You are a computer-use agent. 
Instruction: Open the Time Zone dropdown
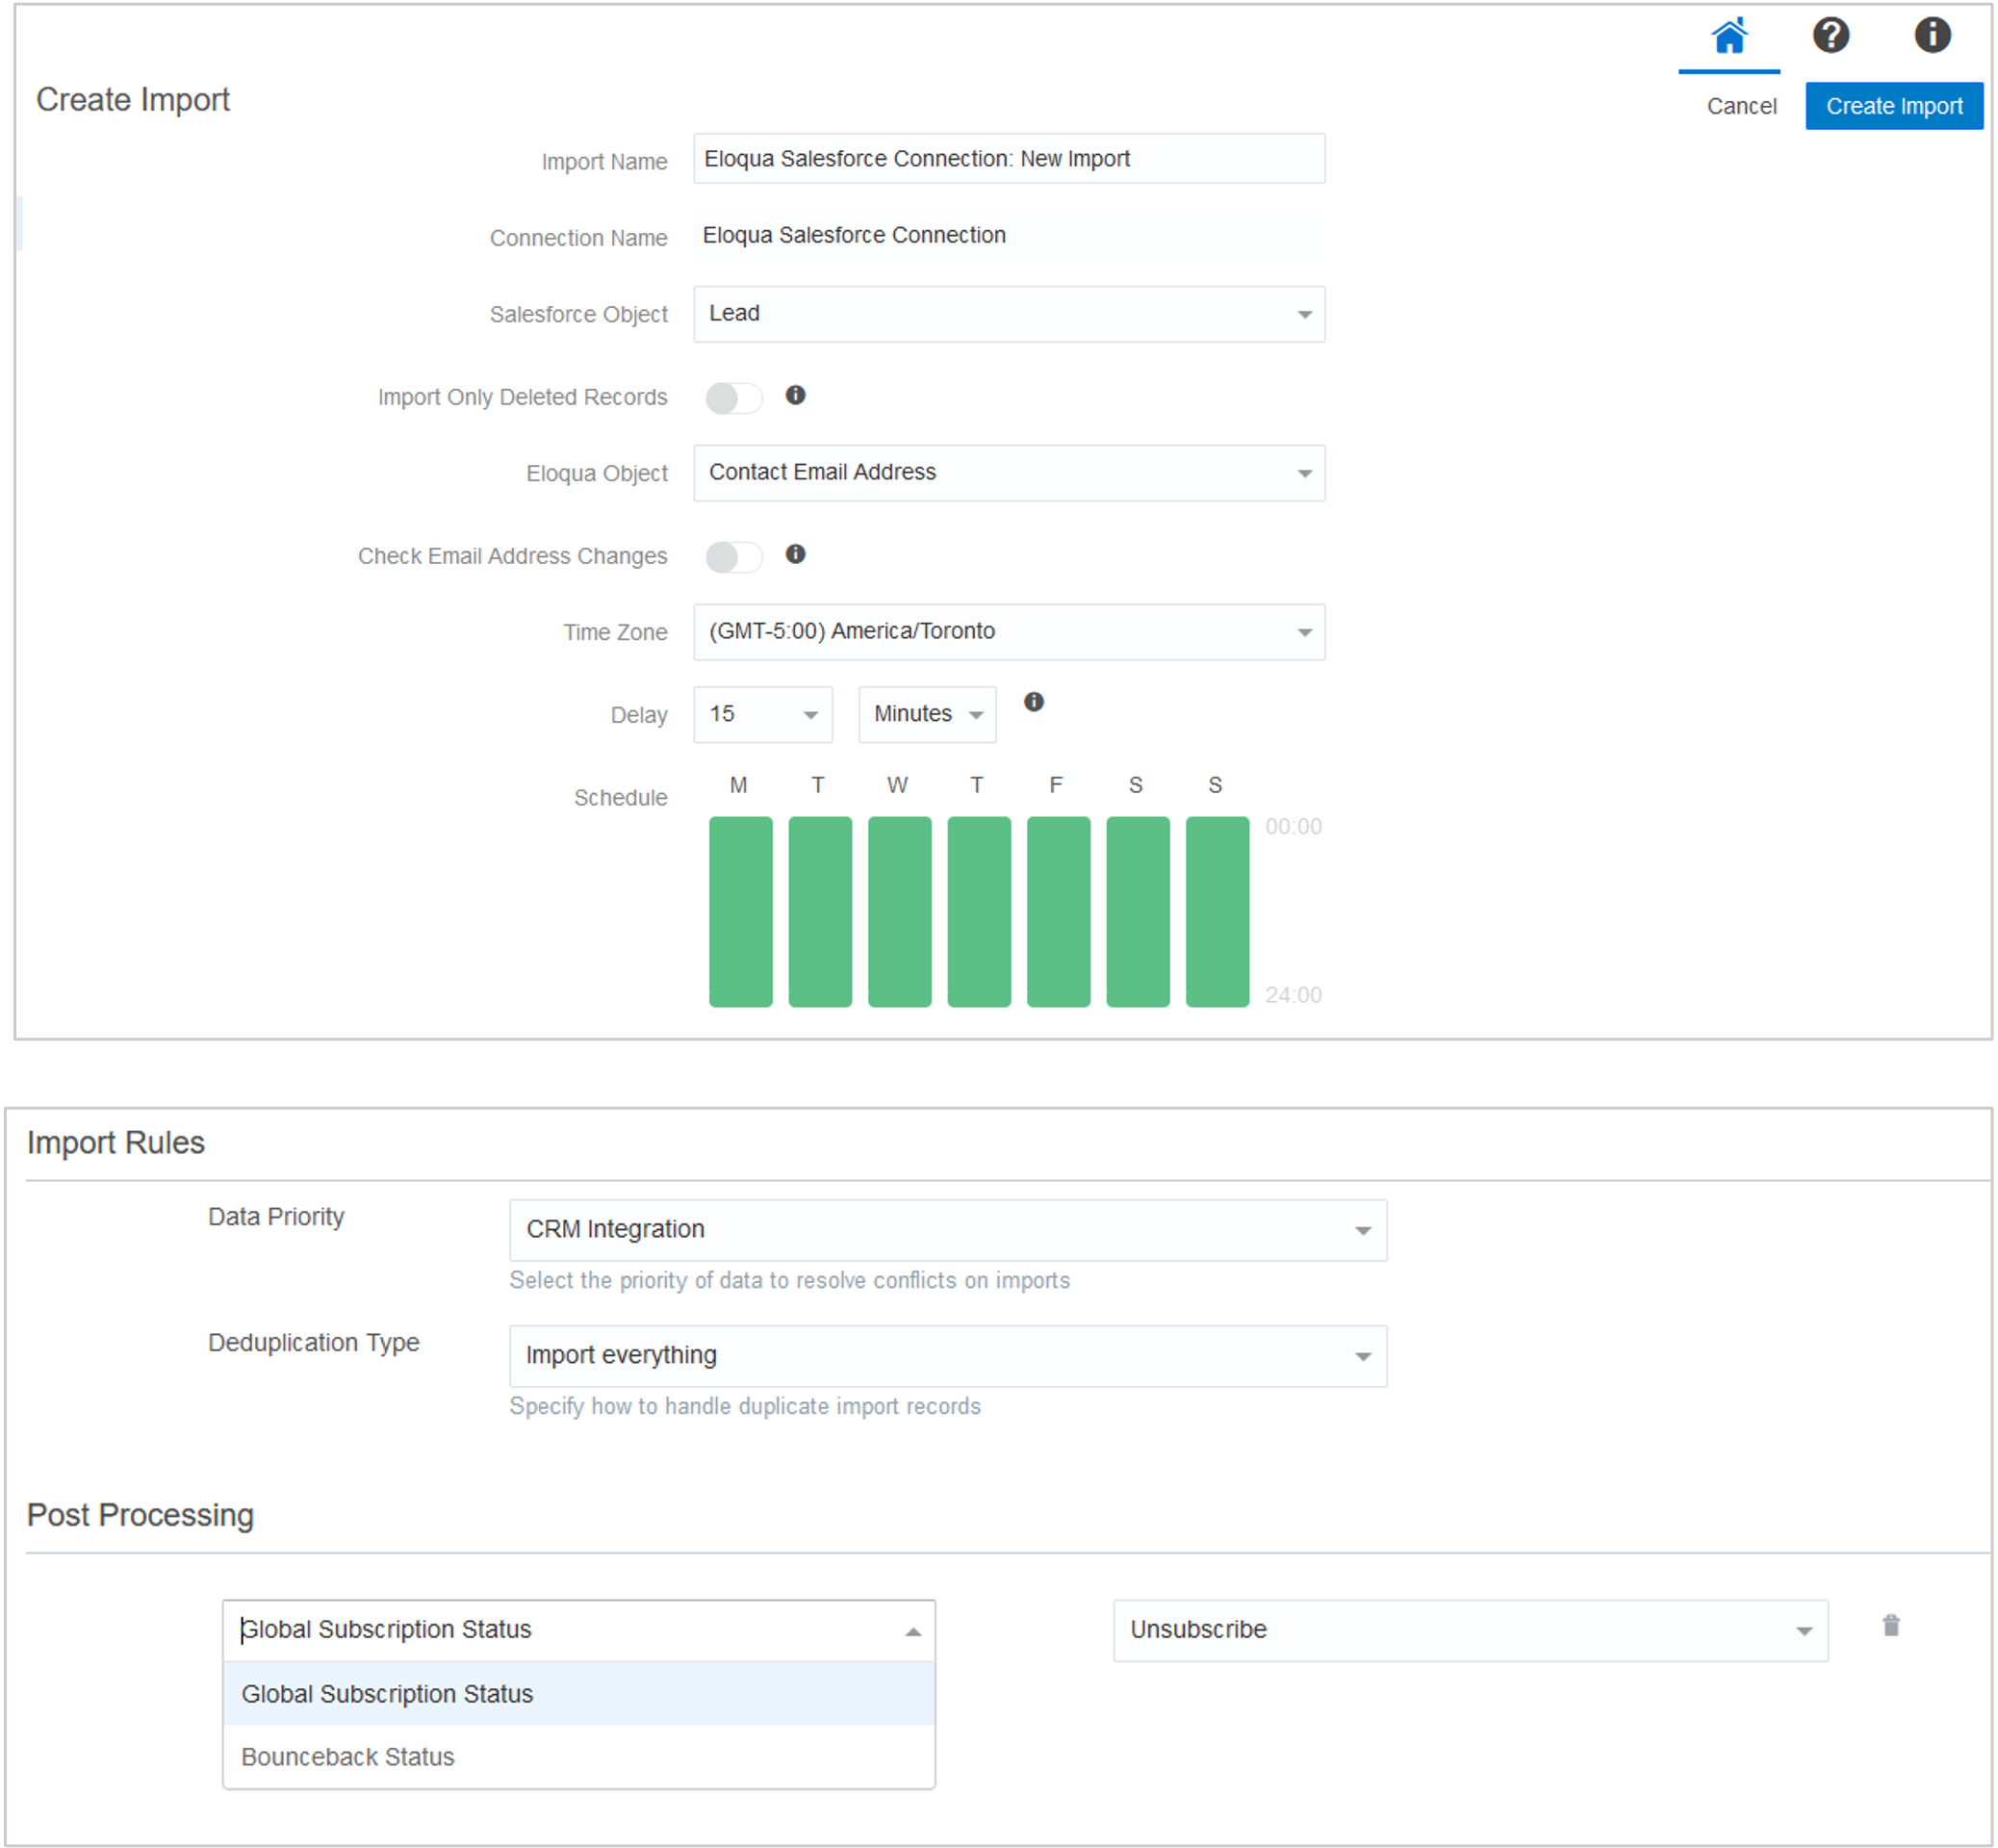[1008, 632]
